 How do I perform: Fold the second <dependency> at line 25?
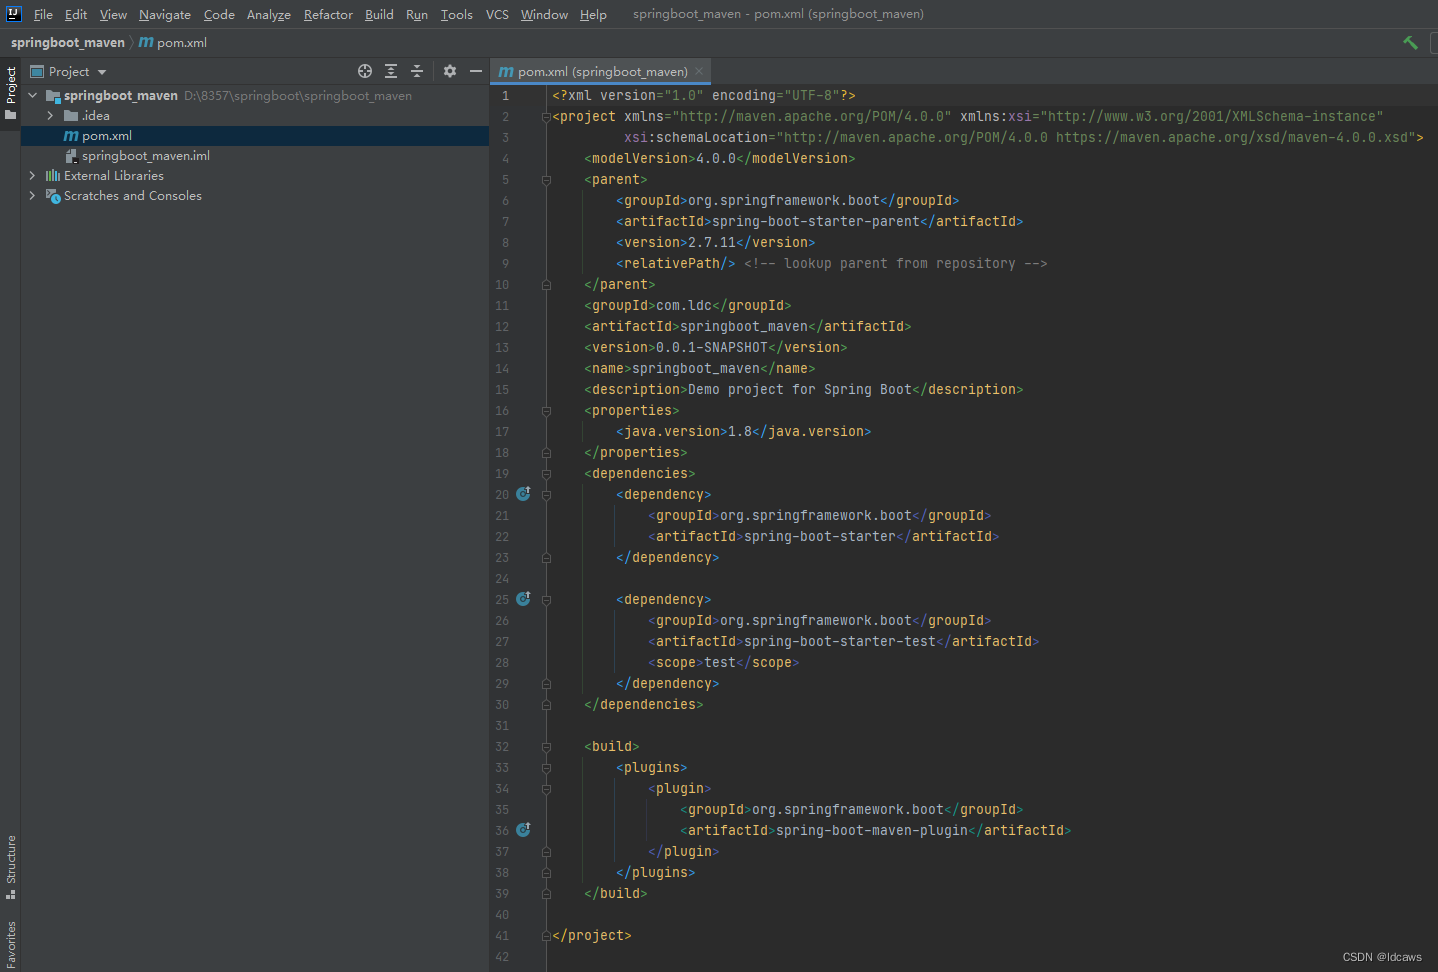(x=546, y=600)
